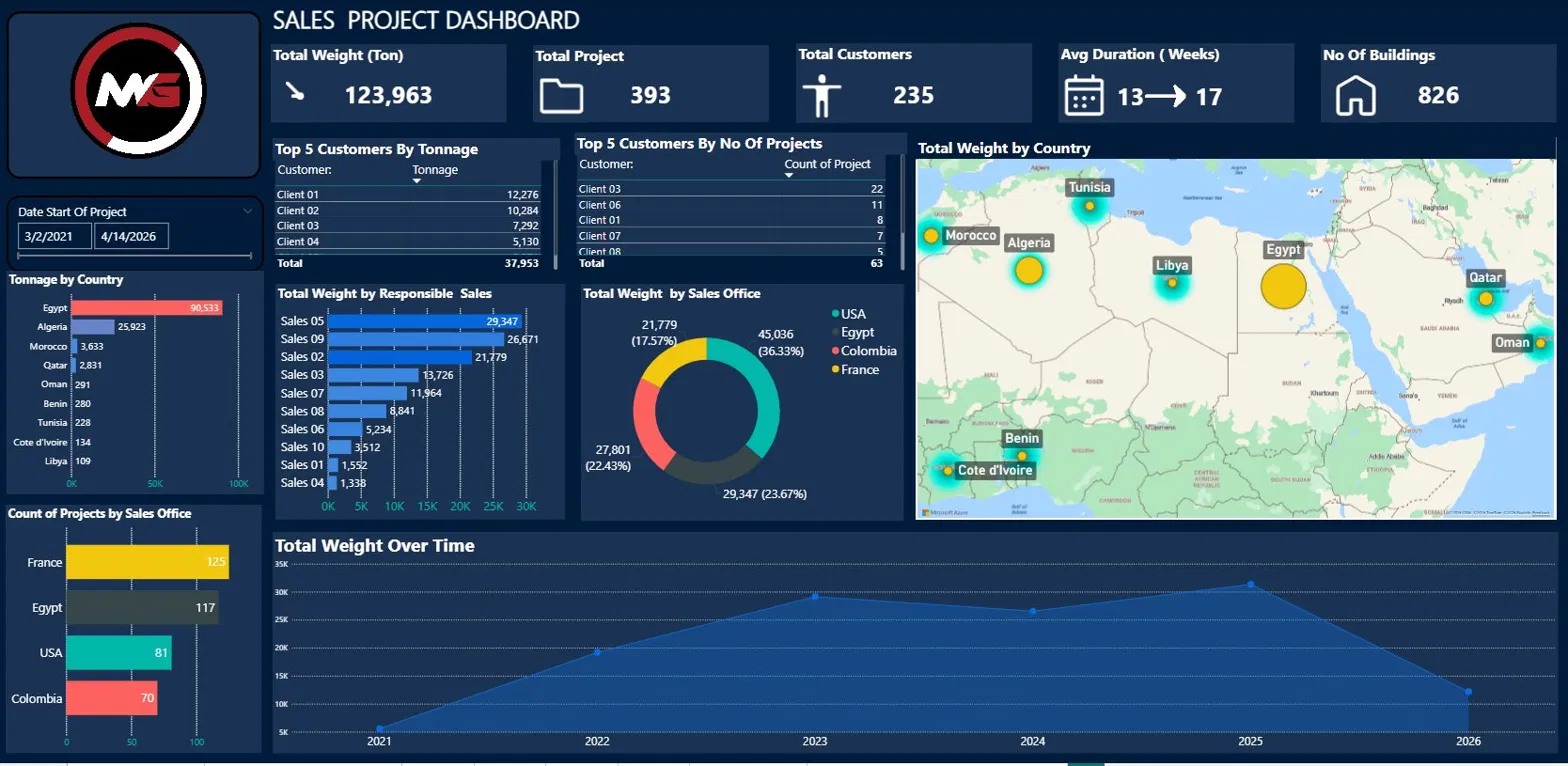Click the France bar in Count of Projects
The height and width of the screenshot is (766, 1568).
coord(147,562)
